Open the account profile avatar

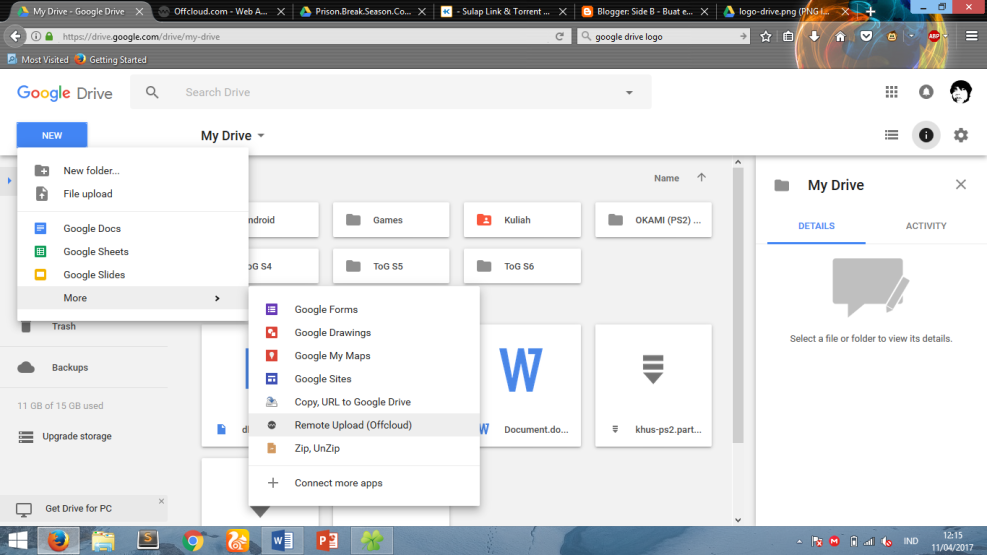click(961, 92)
